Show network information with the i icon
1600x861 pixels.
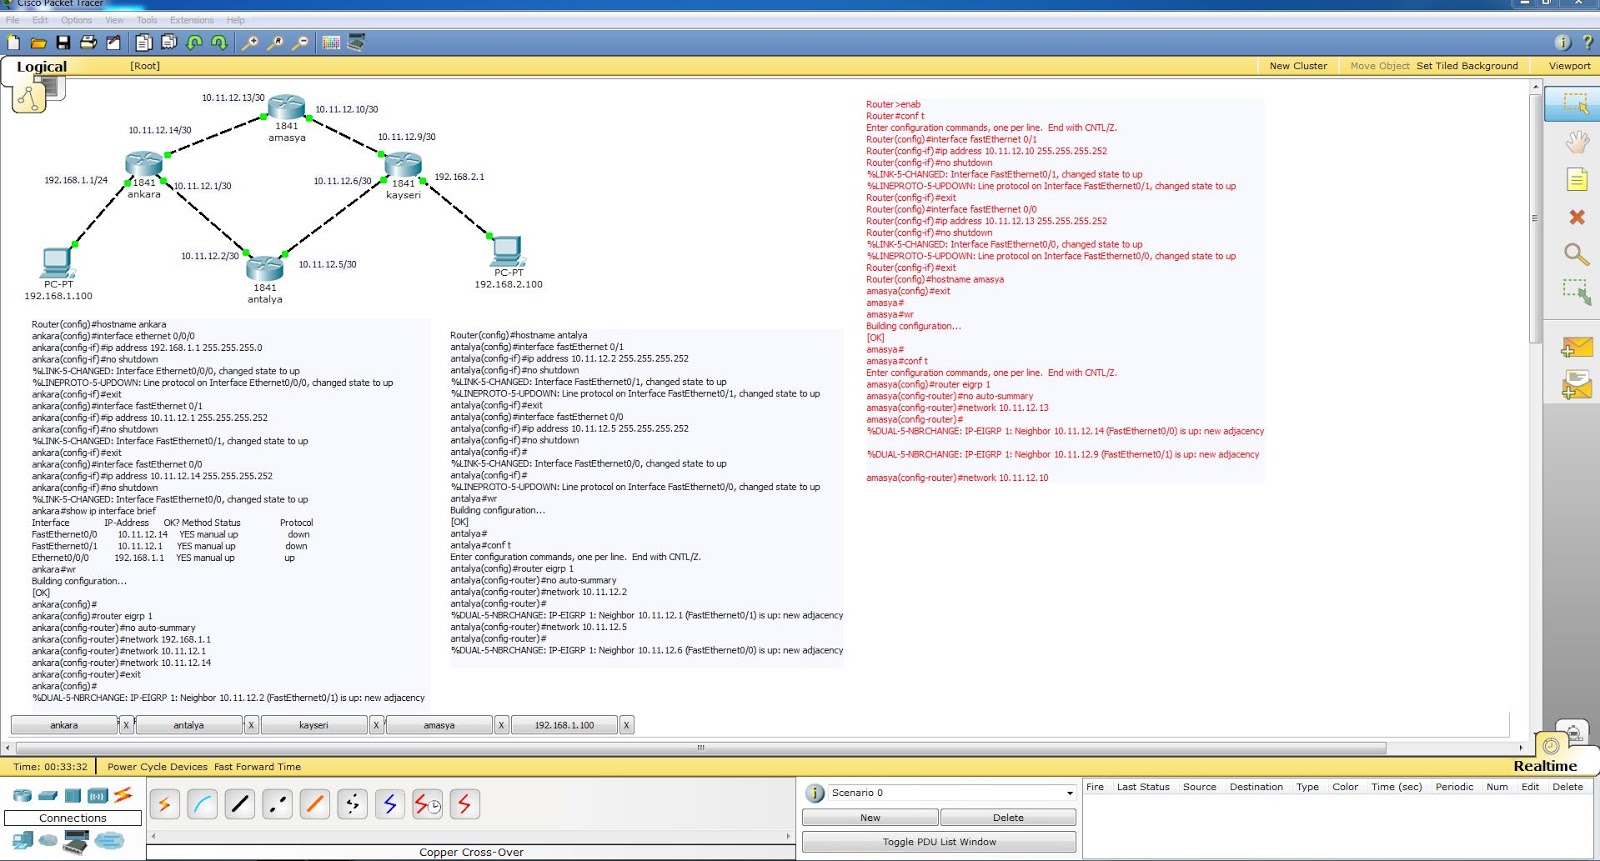pyautogui.click(x=1563, y=42)
